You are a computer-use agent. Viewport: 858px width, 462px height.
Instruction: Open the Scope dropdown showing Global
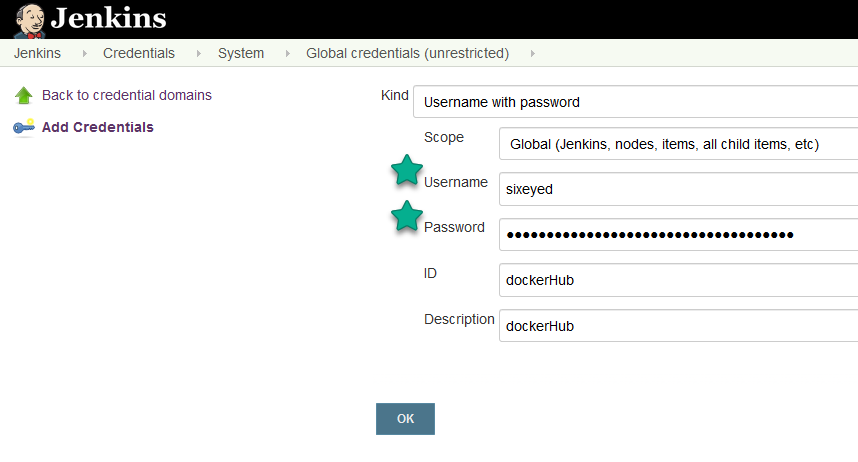click(678, 144)
